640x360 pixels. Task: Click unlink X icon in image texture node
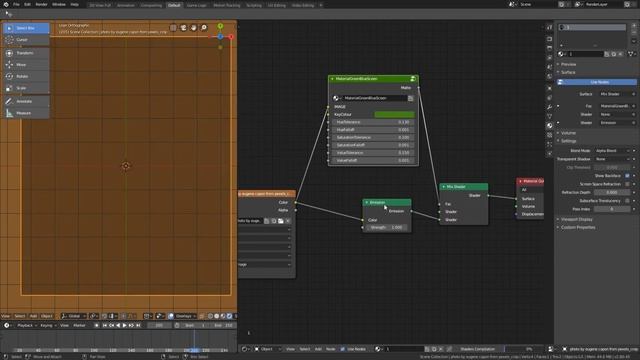pyautogui.click(x=288, y=221)
